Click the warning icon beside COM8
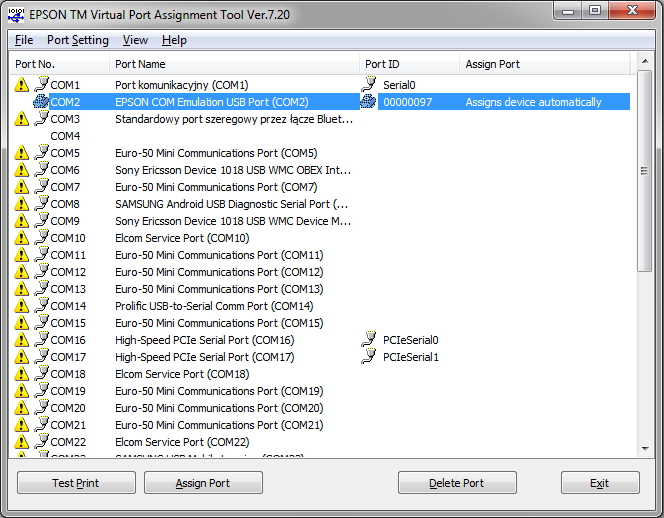This screenshot has width=664, height=518. [x=21, y=204]
